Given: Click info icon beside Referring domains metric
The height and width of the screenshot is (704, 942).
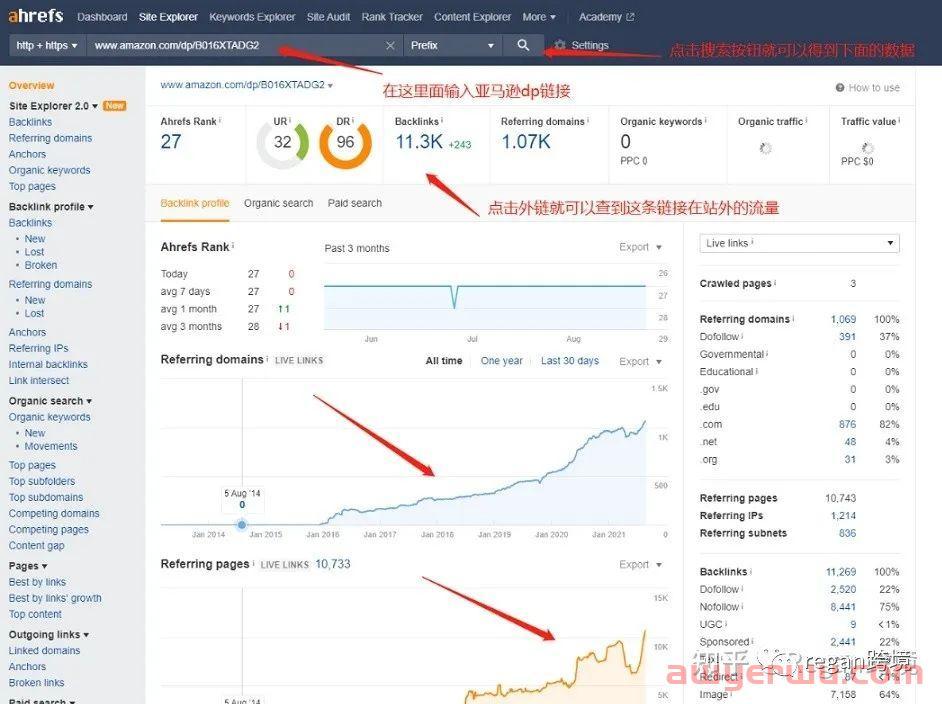Looking at the screenshot, I should pyautogui.click(x=588, y=120).
